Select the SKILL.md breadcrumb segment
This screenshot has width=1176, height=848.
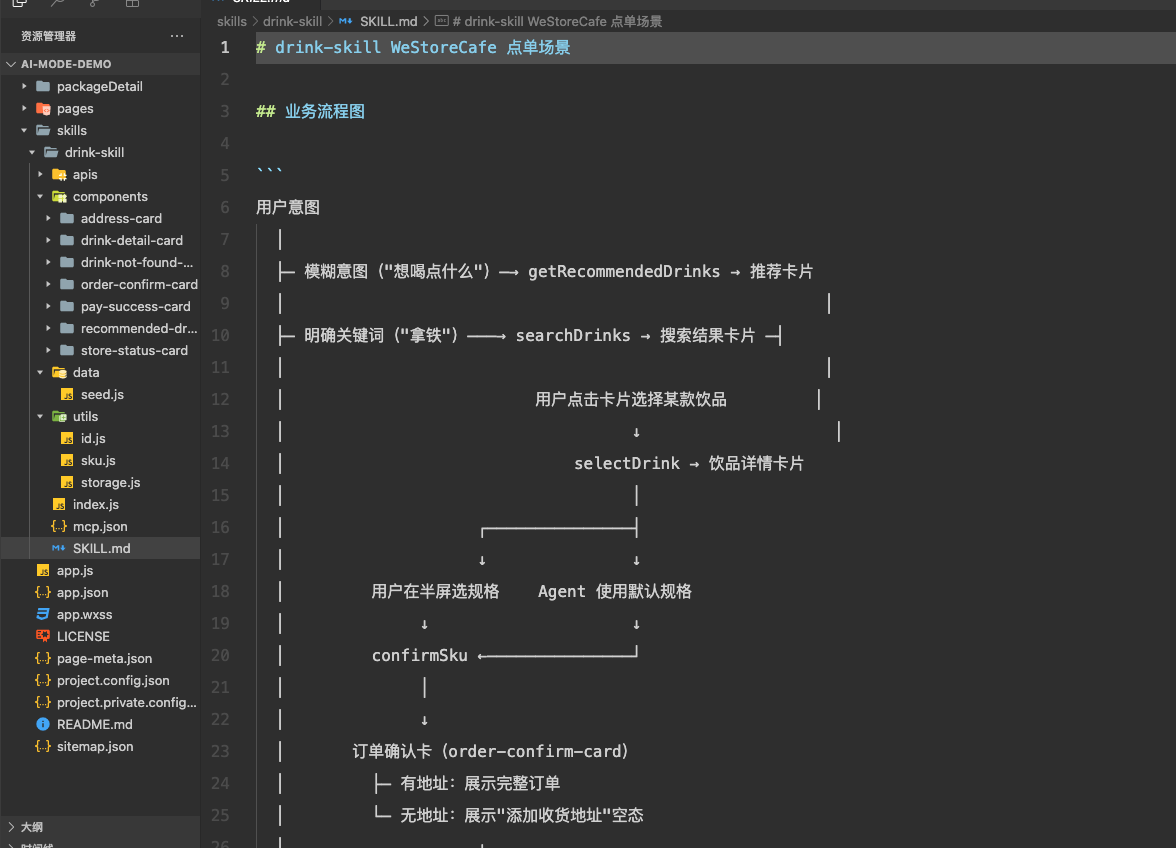[x=388, y=22]
